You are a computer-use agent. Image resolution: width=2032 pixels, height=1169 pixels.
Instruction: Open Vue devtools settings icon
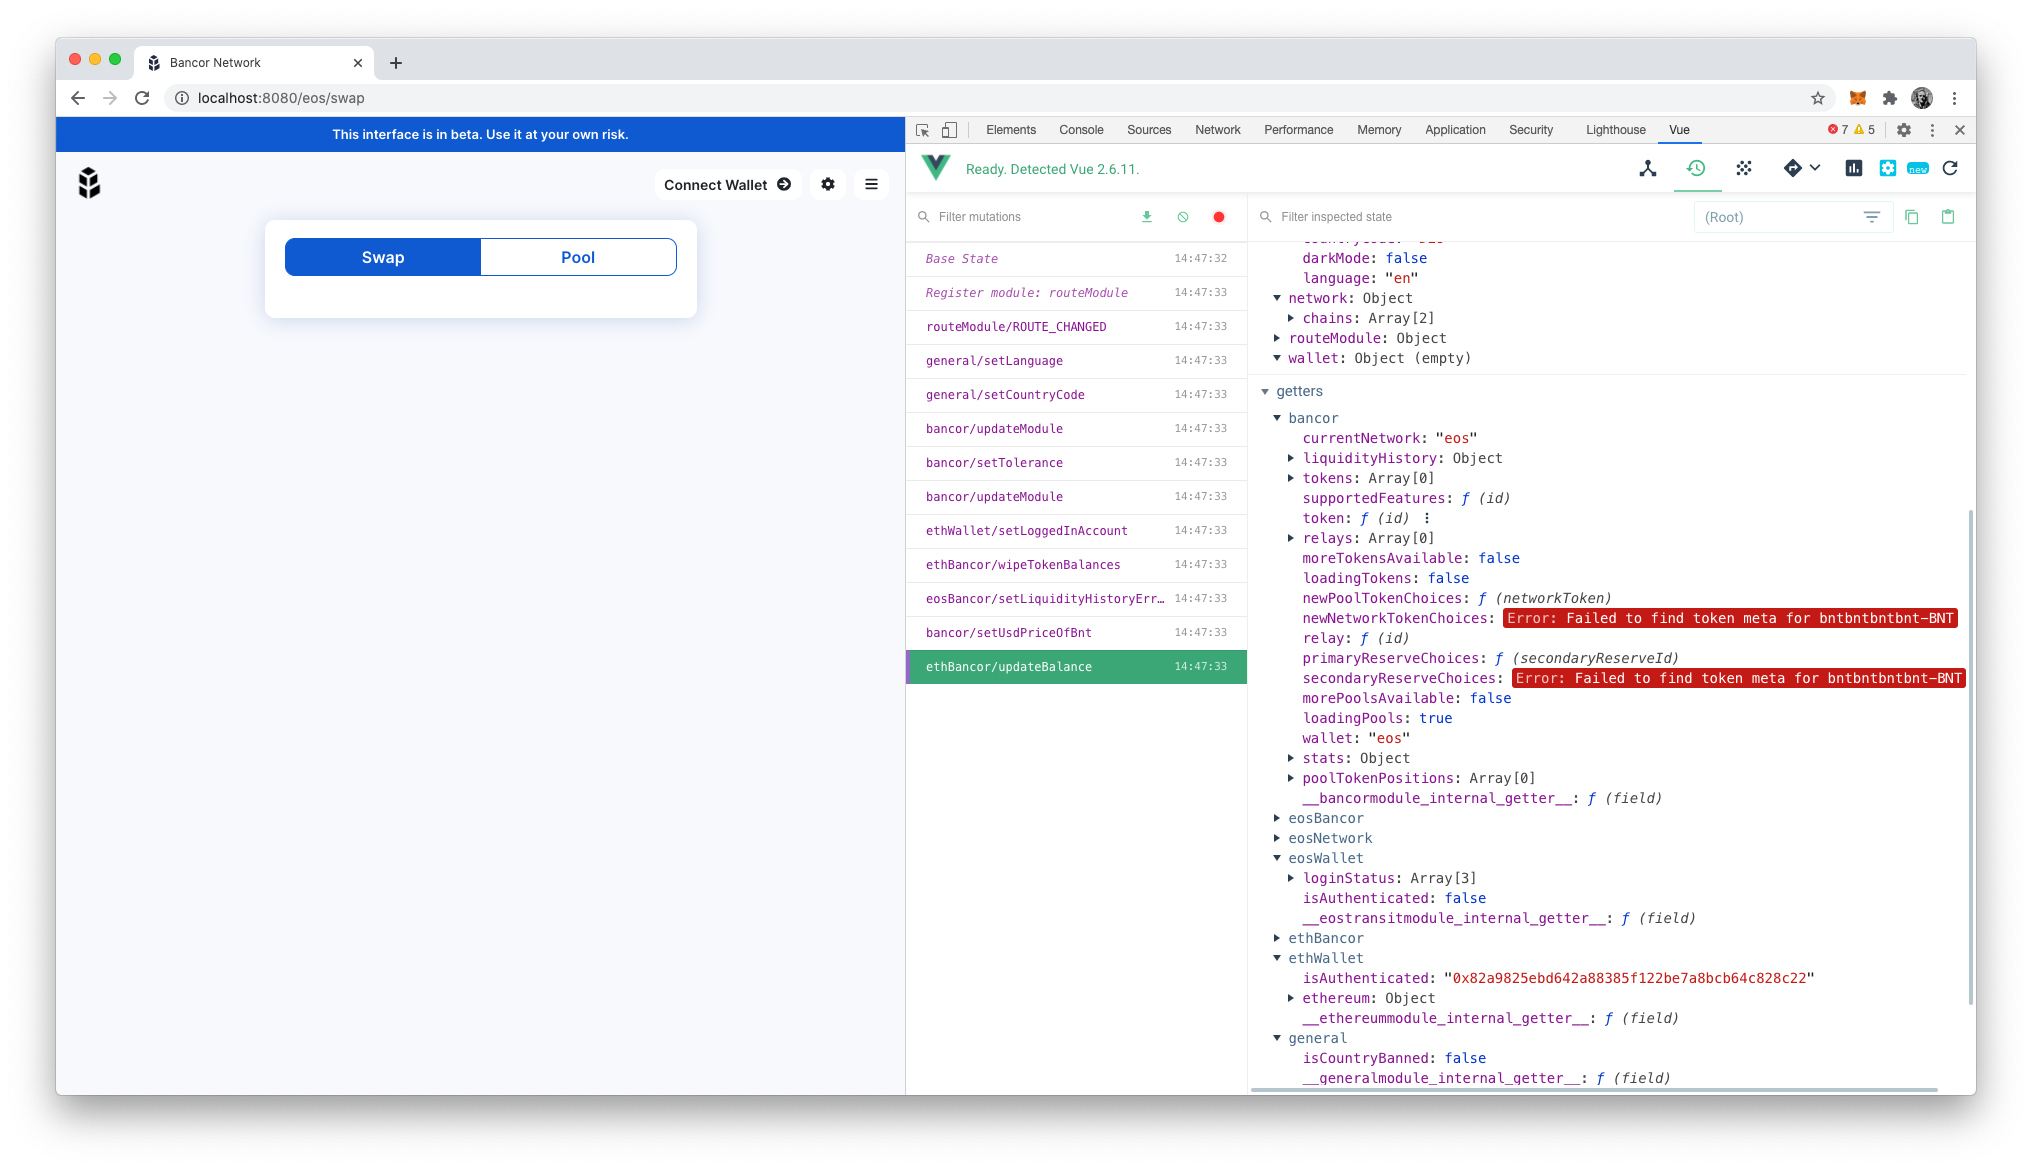pos(1887,168)
